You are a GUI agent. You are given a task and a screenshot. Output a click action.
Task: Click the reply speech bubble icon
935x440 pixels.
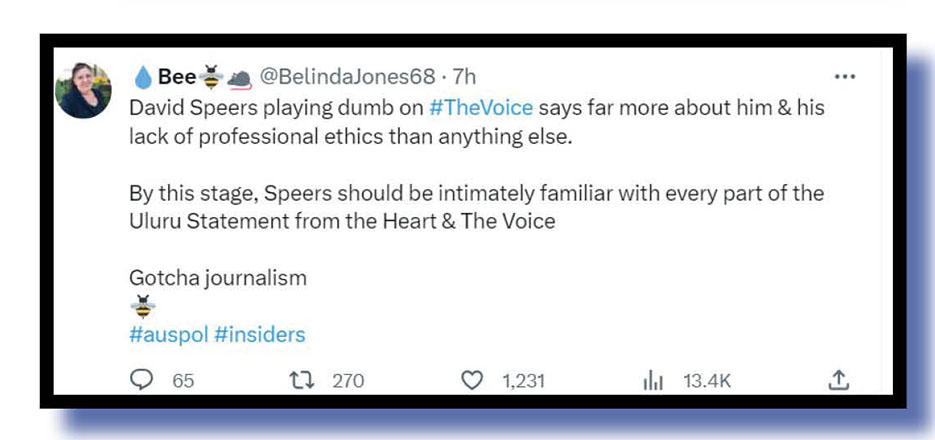coord(142,380)
